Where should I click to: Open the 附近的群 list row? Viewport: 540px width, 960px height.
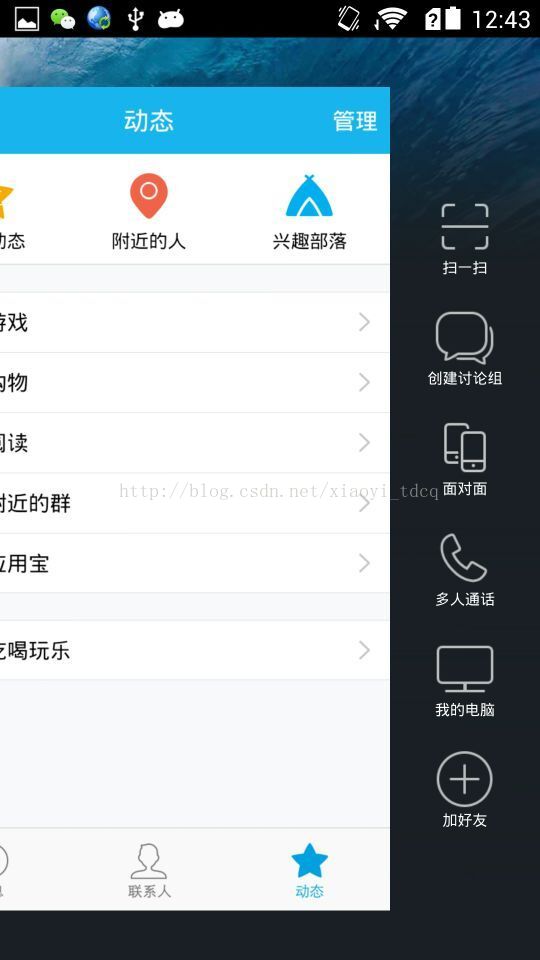[x=195, y=503]
